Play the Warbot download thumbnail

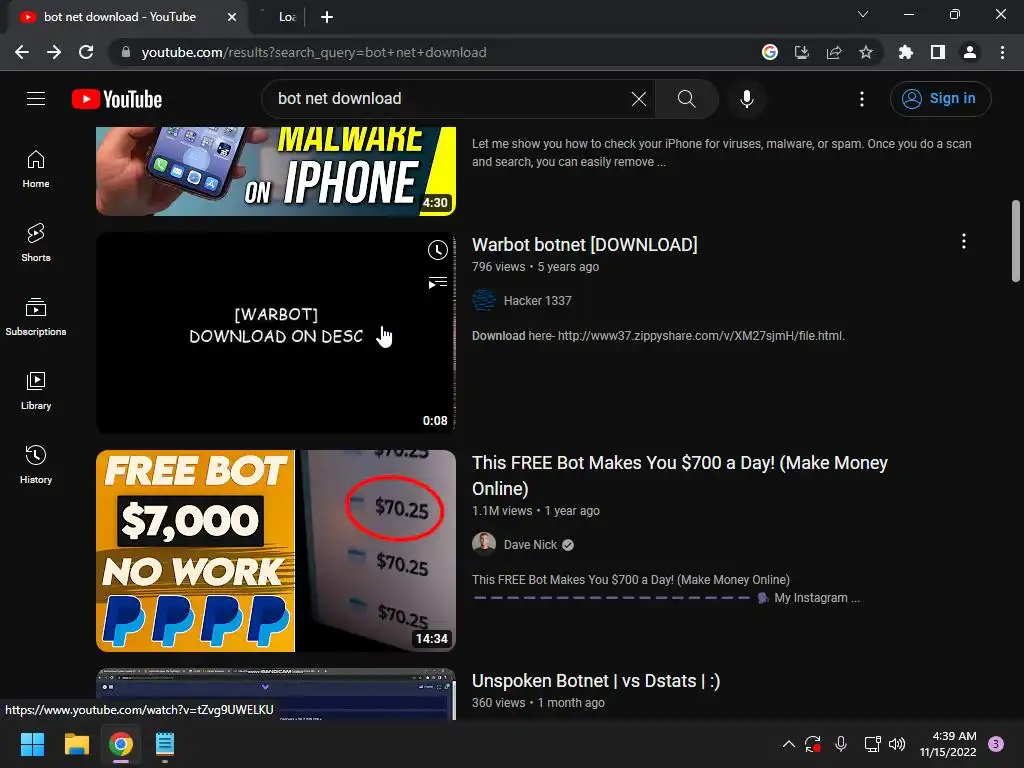(x=276, y=332)
